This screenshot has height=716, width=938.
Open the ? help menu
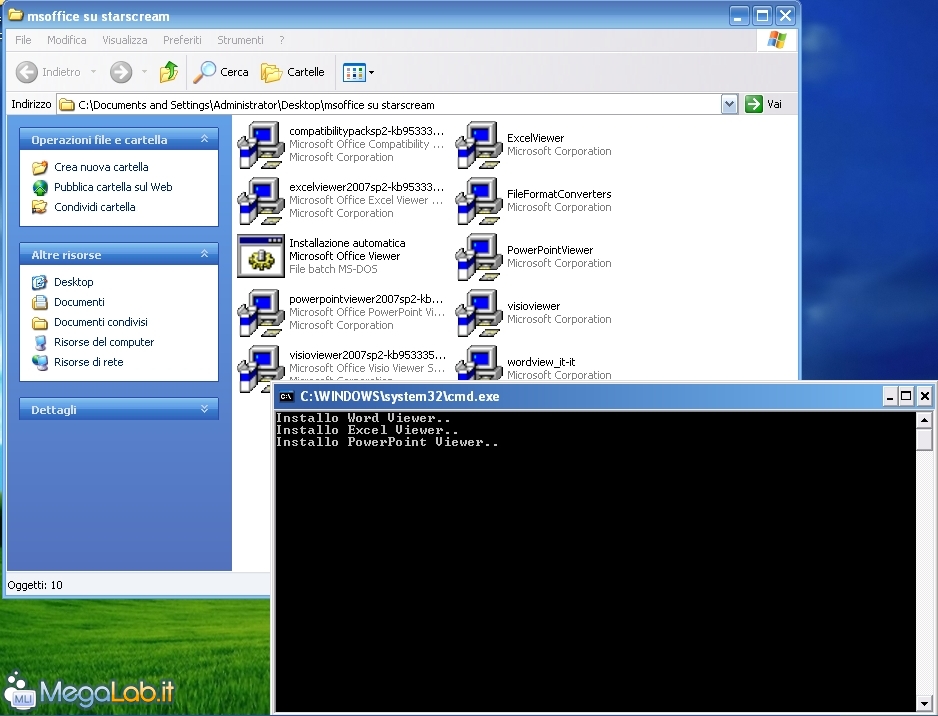point(282,40)
